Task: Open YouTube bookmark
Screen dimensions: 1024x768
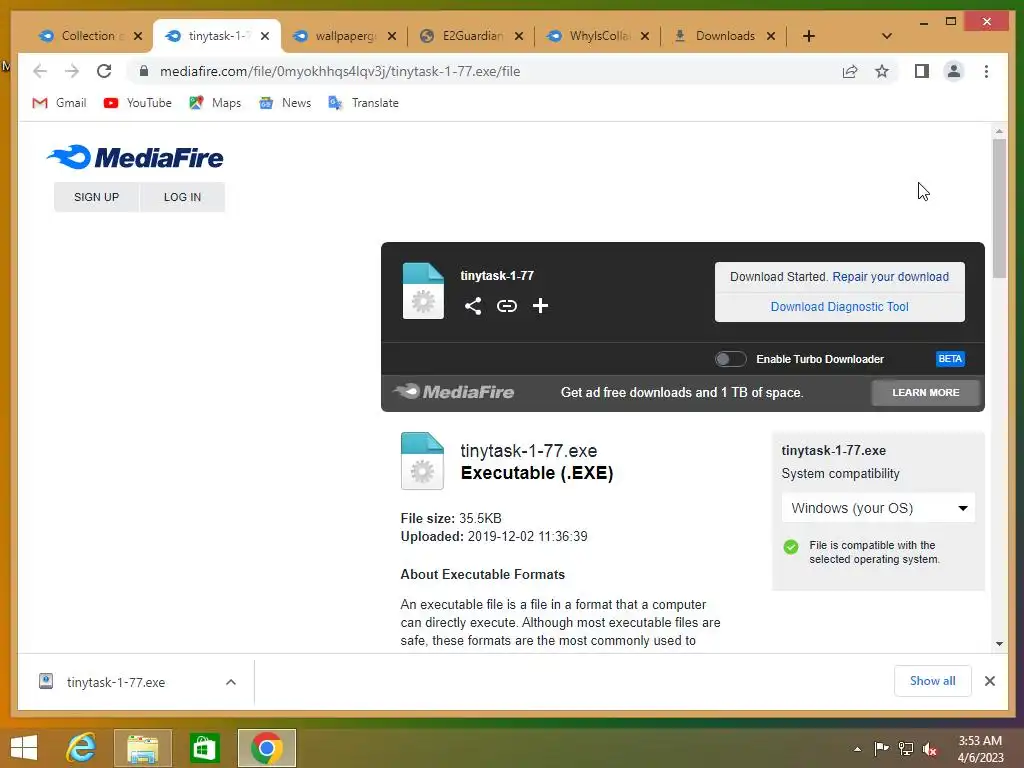Action: 137,103
